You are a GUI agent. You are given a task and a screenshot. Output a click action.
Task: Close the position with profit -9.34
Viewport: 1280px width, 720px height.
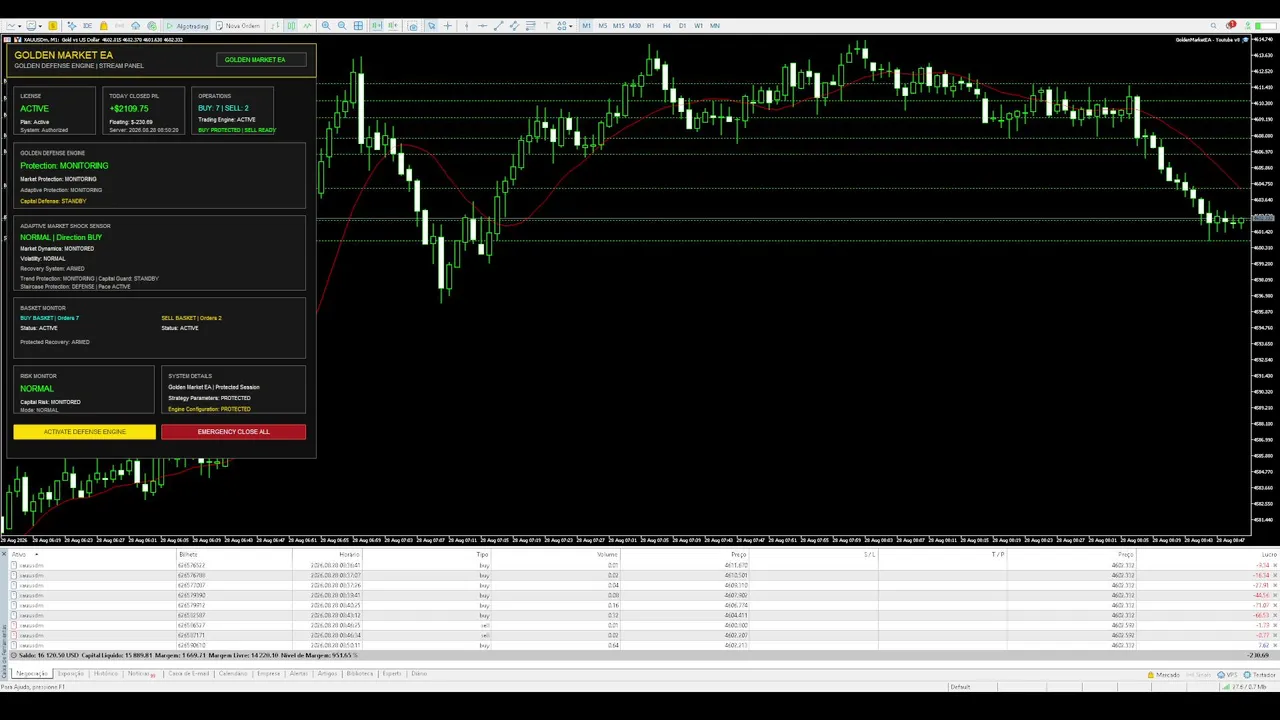1273,565
